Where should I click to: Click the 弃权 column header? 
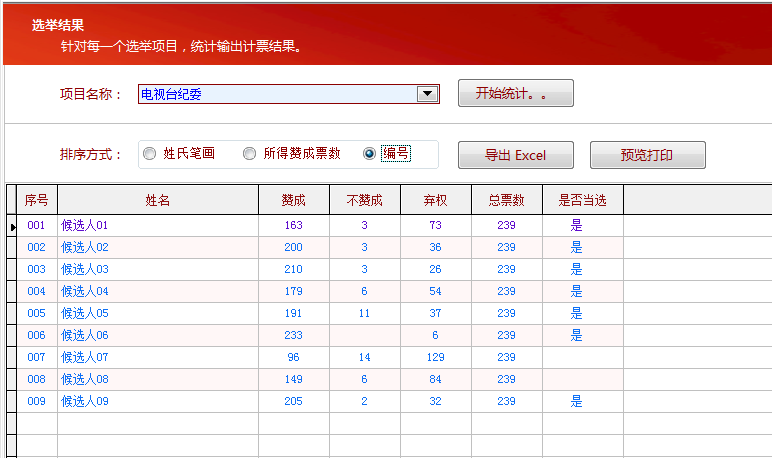(x=436, y=200)
